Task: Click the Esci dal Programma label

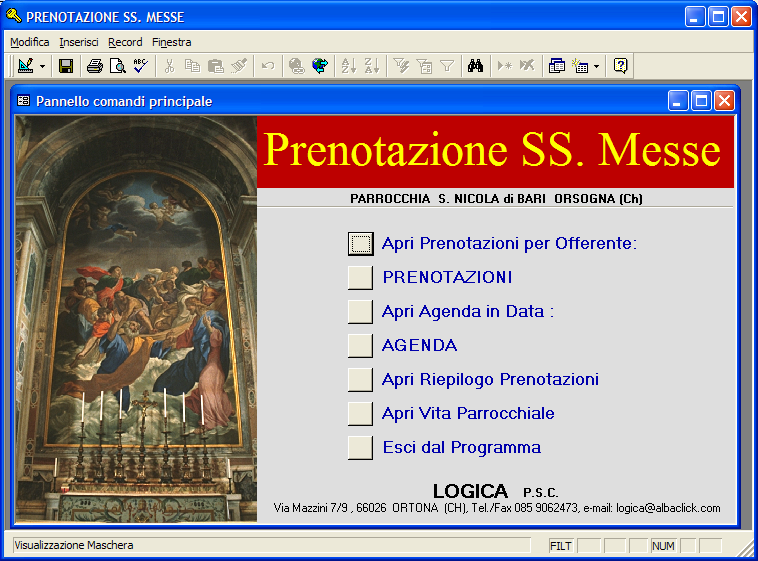Action: (462, 447)
